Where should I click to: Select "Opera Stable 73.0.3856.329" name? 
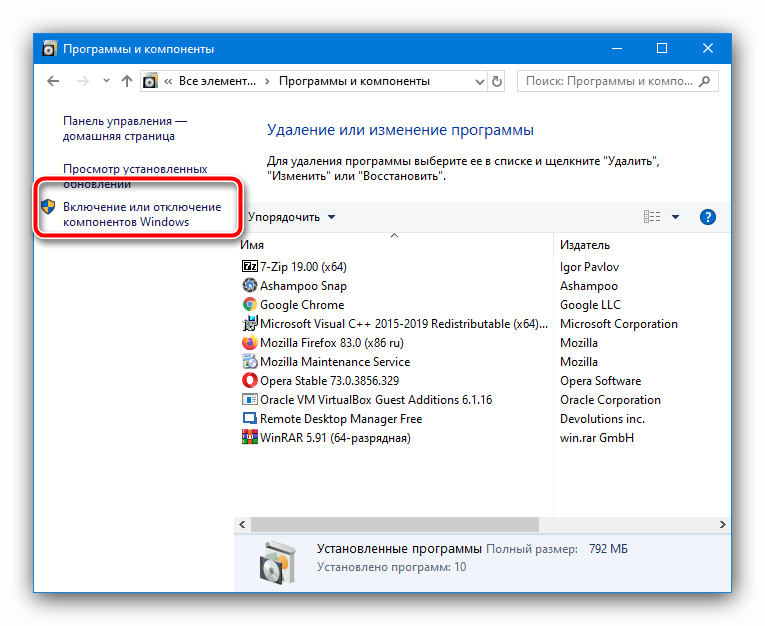click(329, 381)
